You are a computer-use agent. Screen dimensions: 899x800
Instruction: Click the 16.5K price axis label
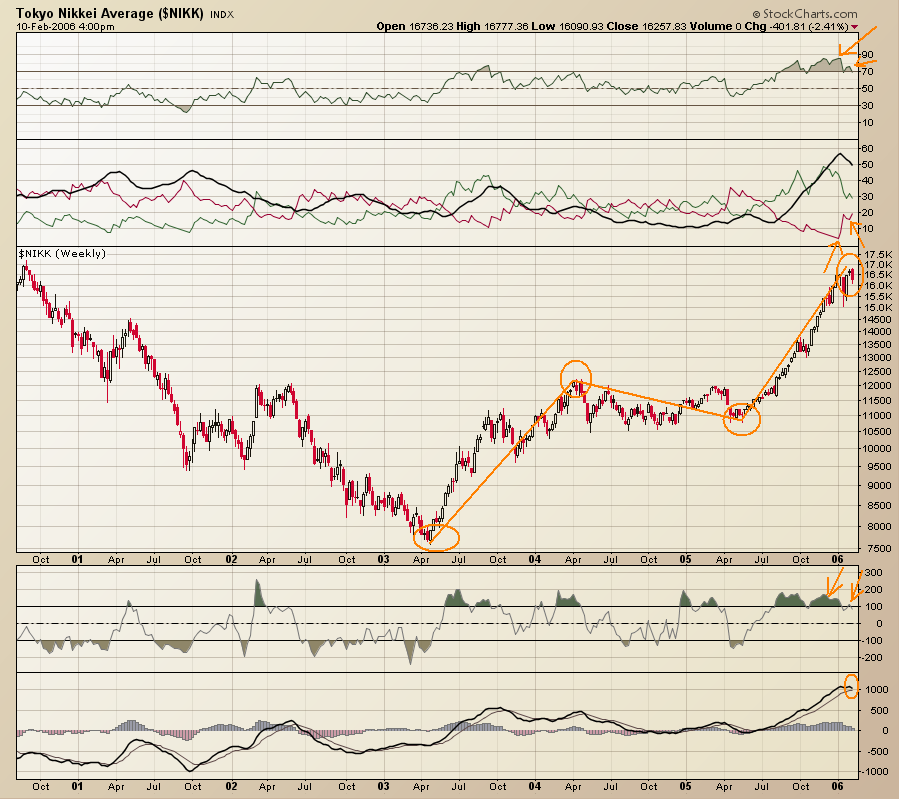tap(878, 275)
